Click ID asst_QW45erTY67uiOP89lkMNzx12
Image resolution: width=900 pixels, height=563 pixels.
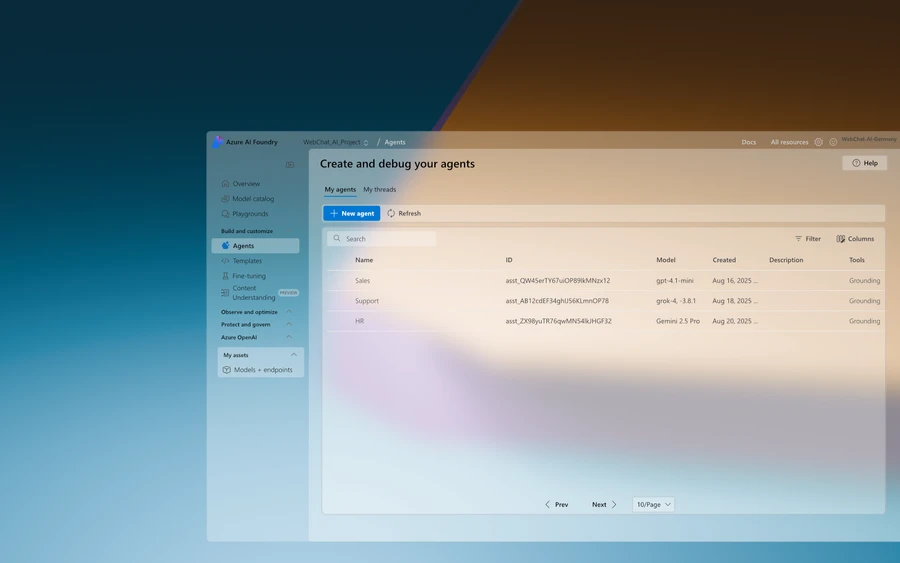point(557,281)
